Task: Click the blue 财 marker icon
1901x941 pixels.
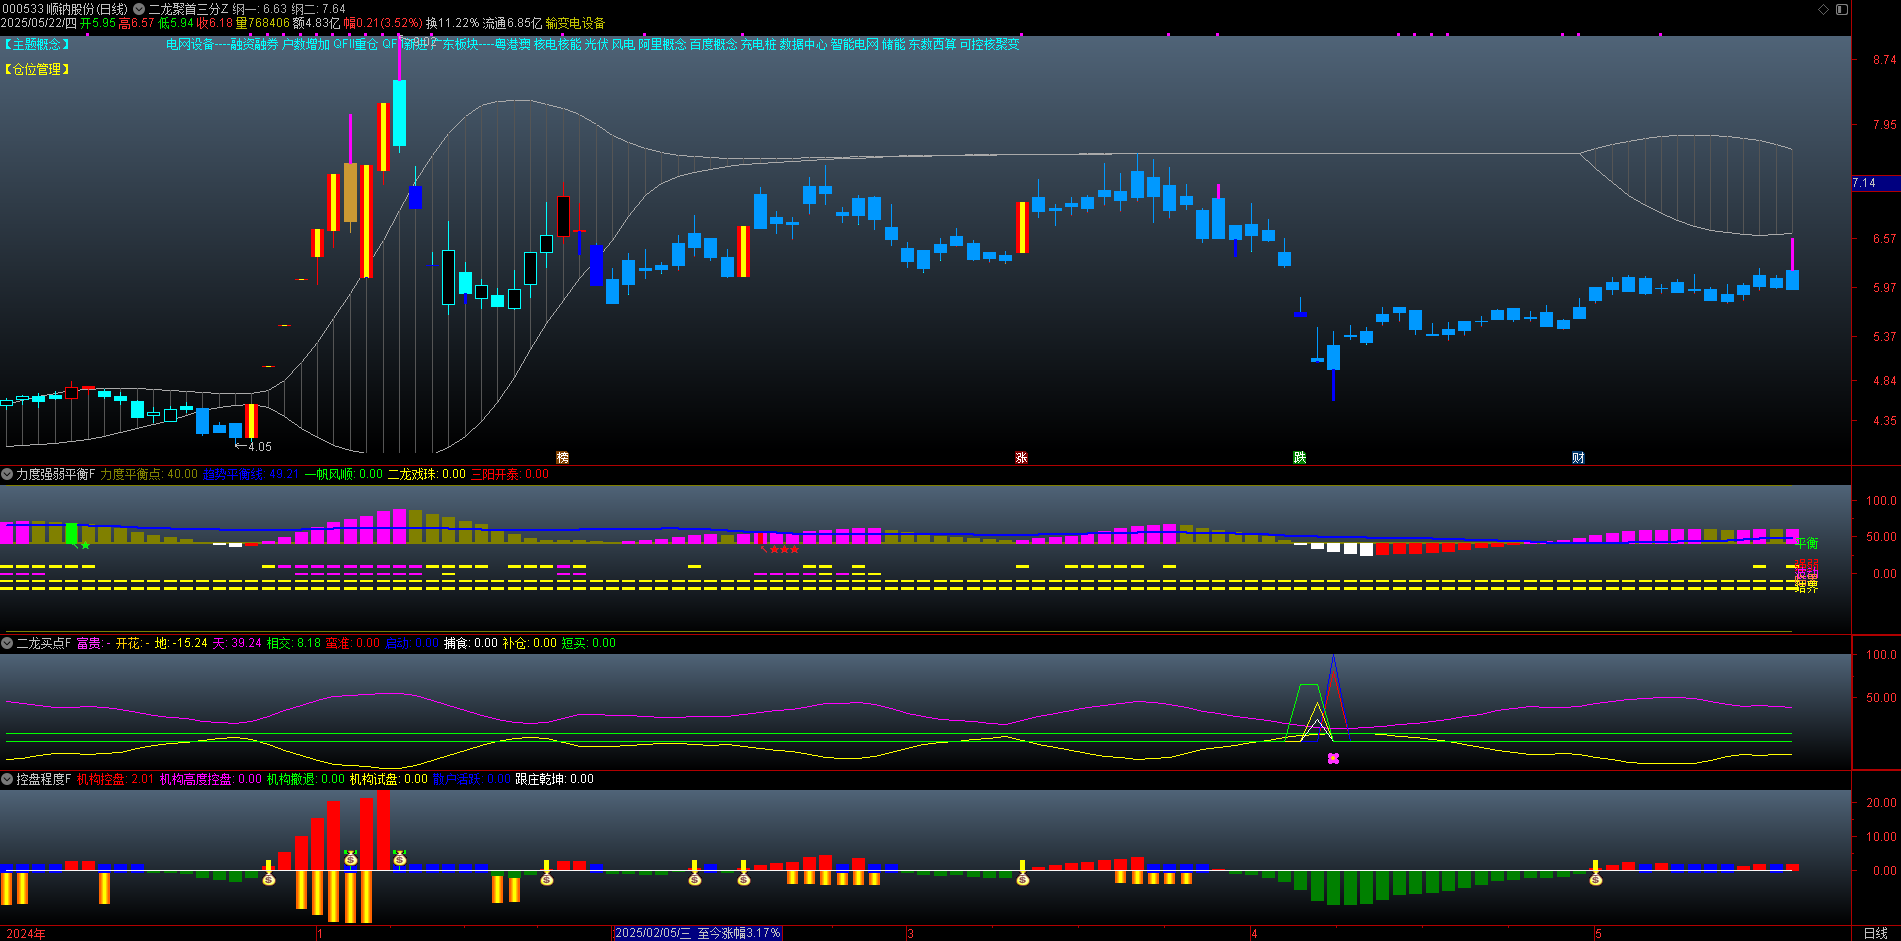Action: pyautogui.click(x=1578, y=457)
